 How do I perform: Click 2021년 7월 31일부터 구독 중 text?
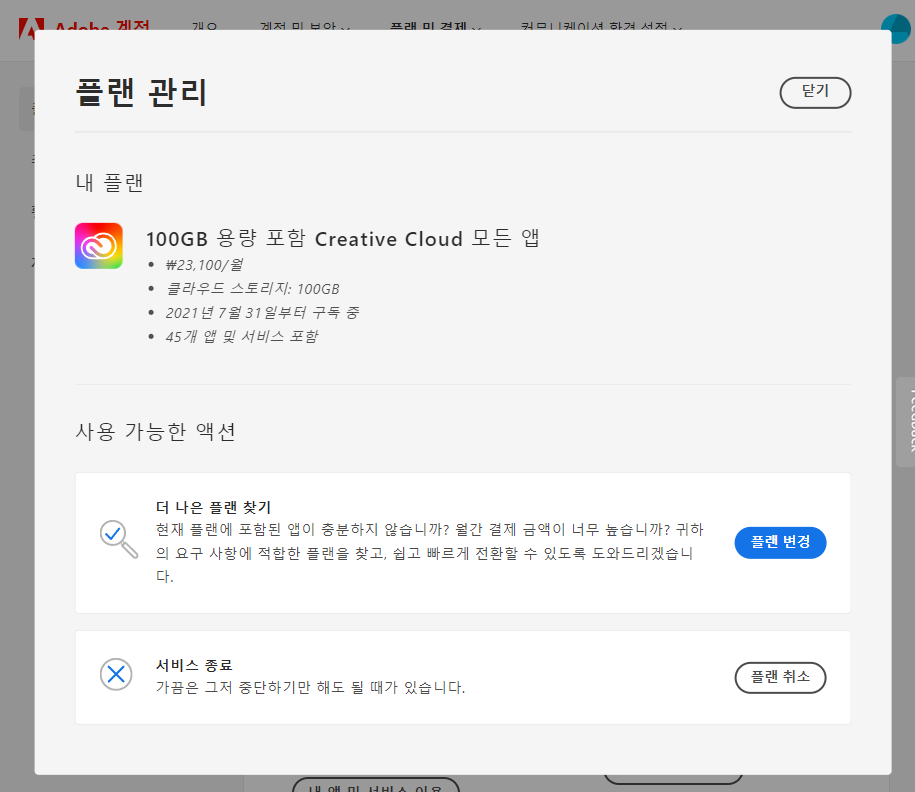(x=262, y=313)
